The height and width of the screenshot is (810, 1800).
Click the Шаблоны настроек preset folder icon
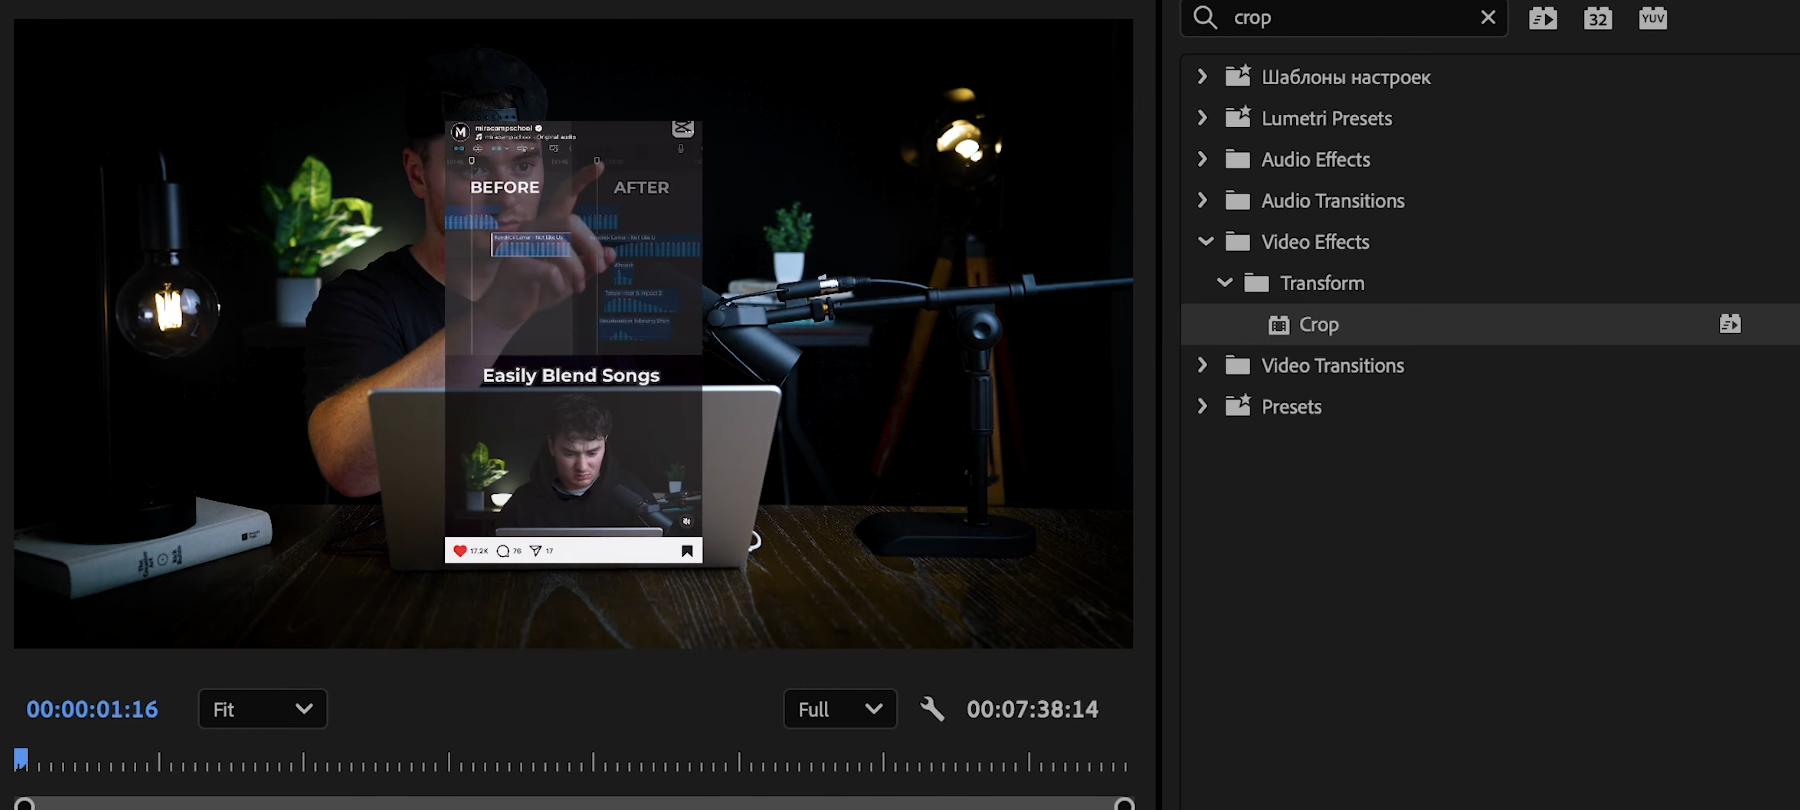[1238, 75]
